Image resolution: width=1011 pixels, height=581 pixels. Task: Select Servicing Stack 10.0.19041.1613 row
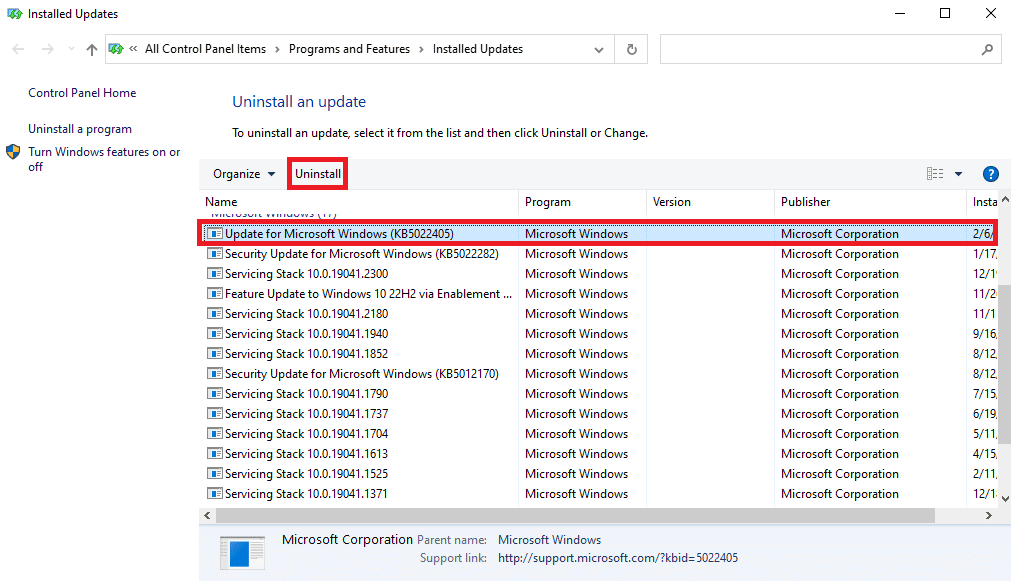coord(598,454)
